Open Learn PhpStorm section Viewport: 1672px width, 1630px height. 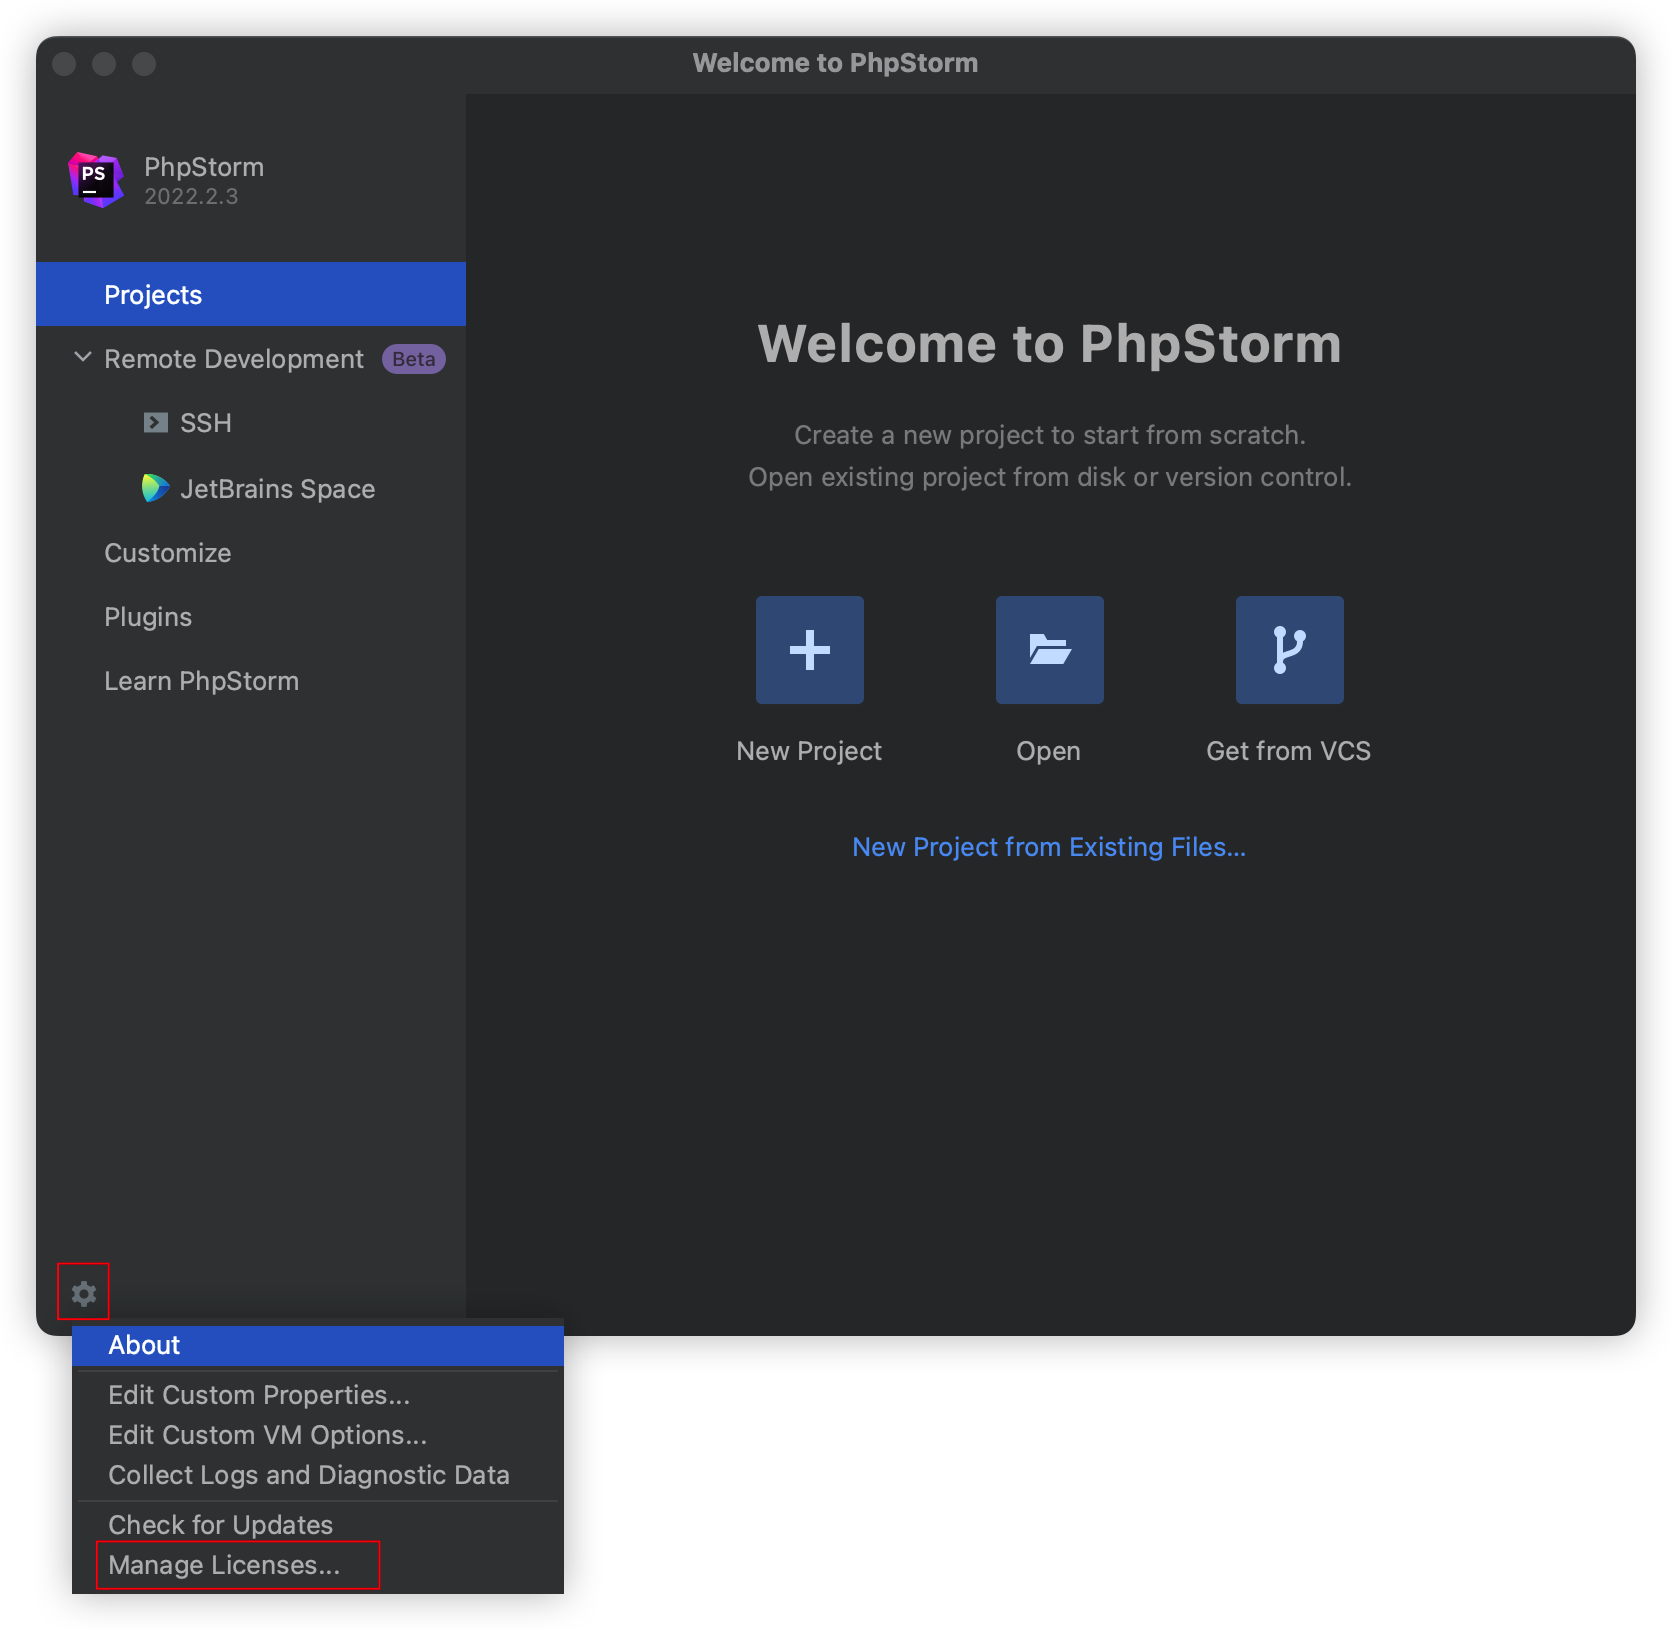201,681
